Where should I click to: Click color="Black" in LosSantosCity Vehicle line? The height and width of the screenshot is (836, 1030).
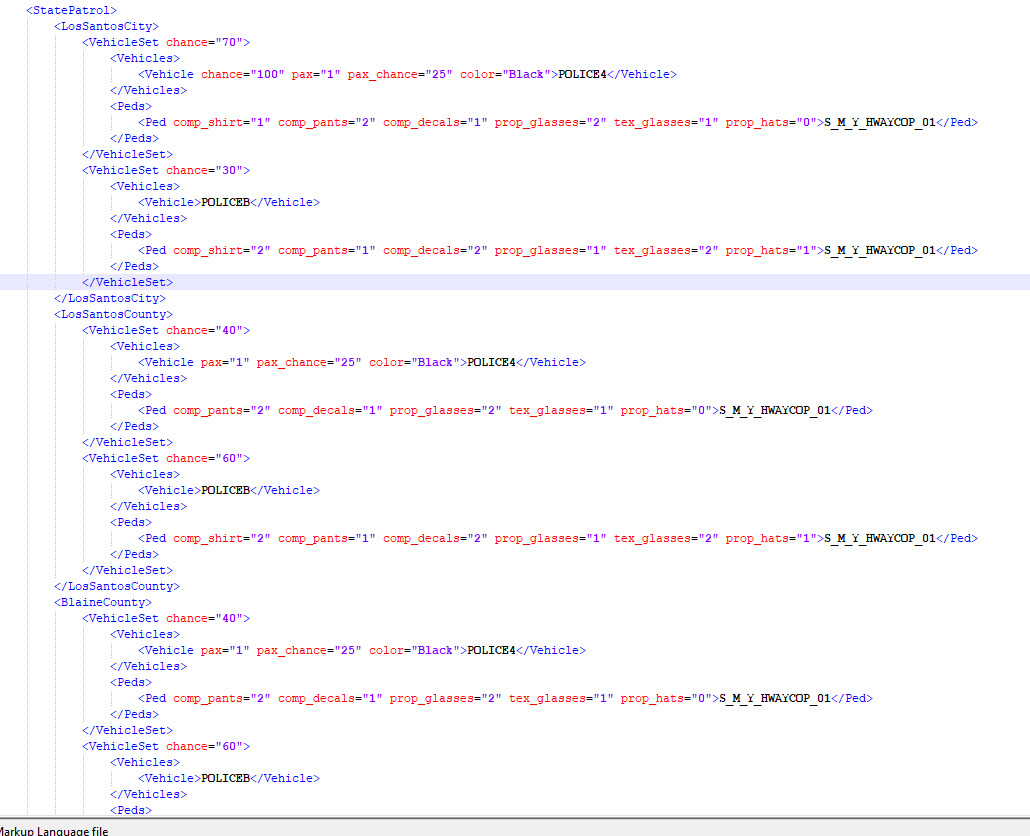pyautogui.click(x=505, y=74)
